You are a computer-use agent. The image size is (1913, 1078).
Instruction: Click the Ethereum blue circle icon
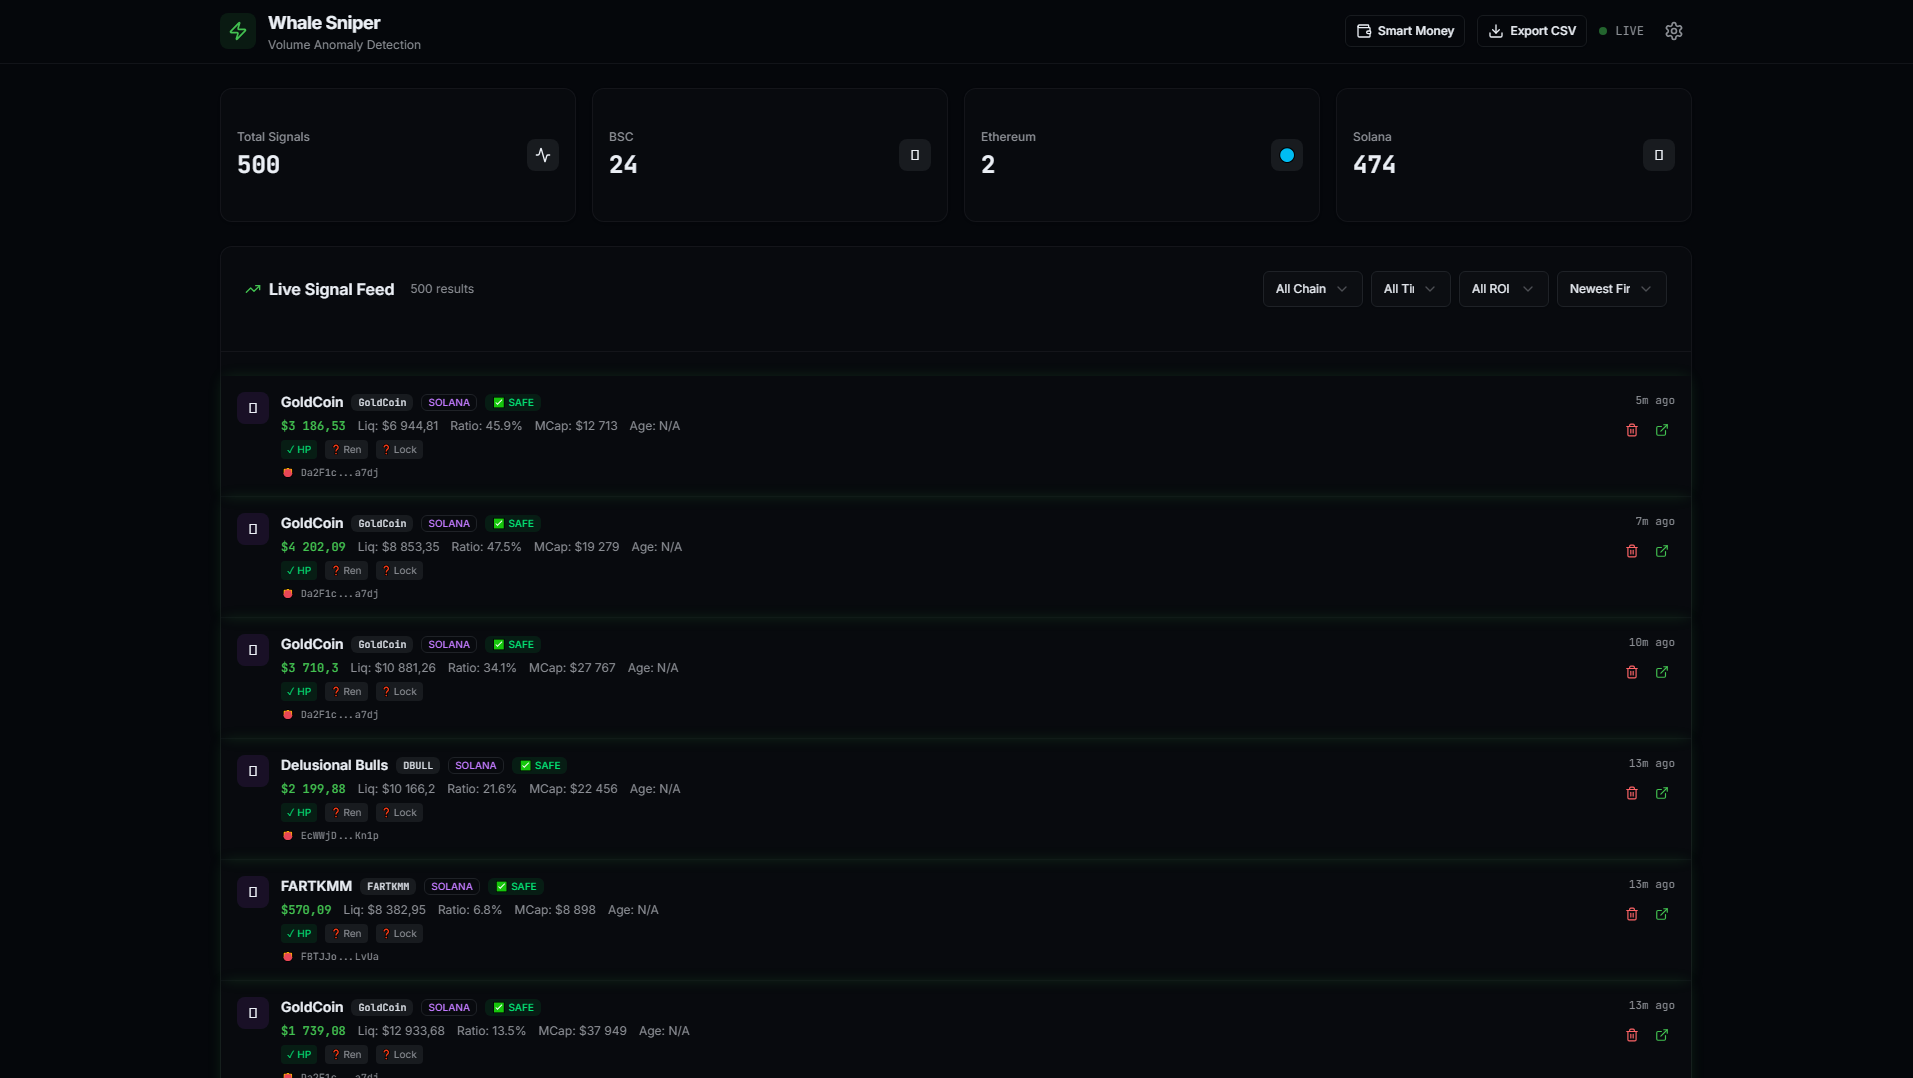(1287, 155)
